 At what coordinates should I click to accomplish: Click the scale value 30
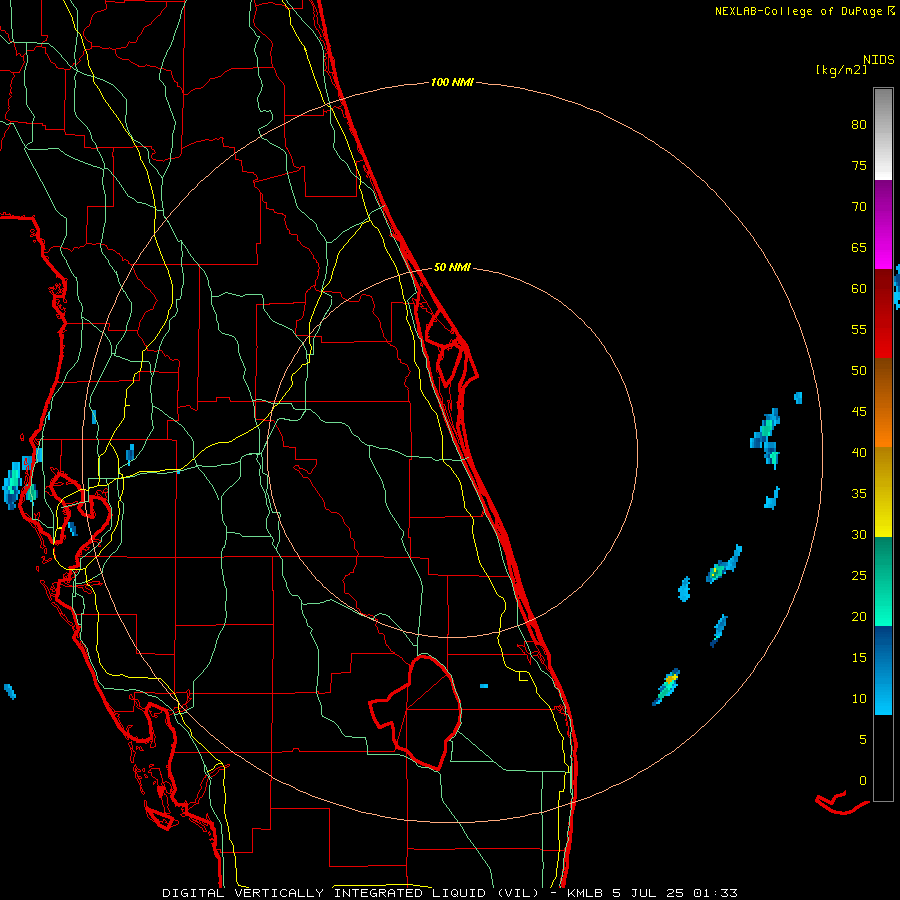tap(859, 535)
